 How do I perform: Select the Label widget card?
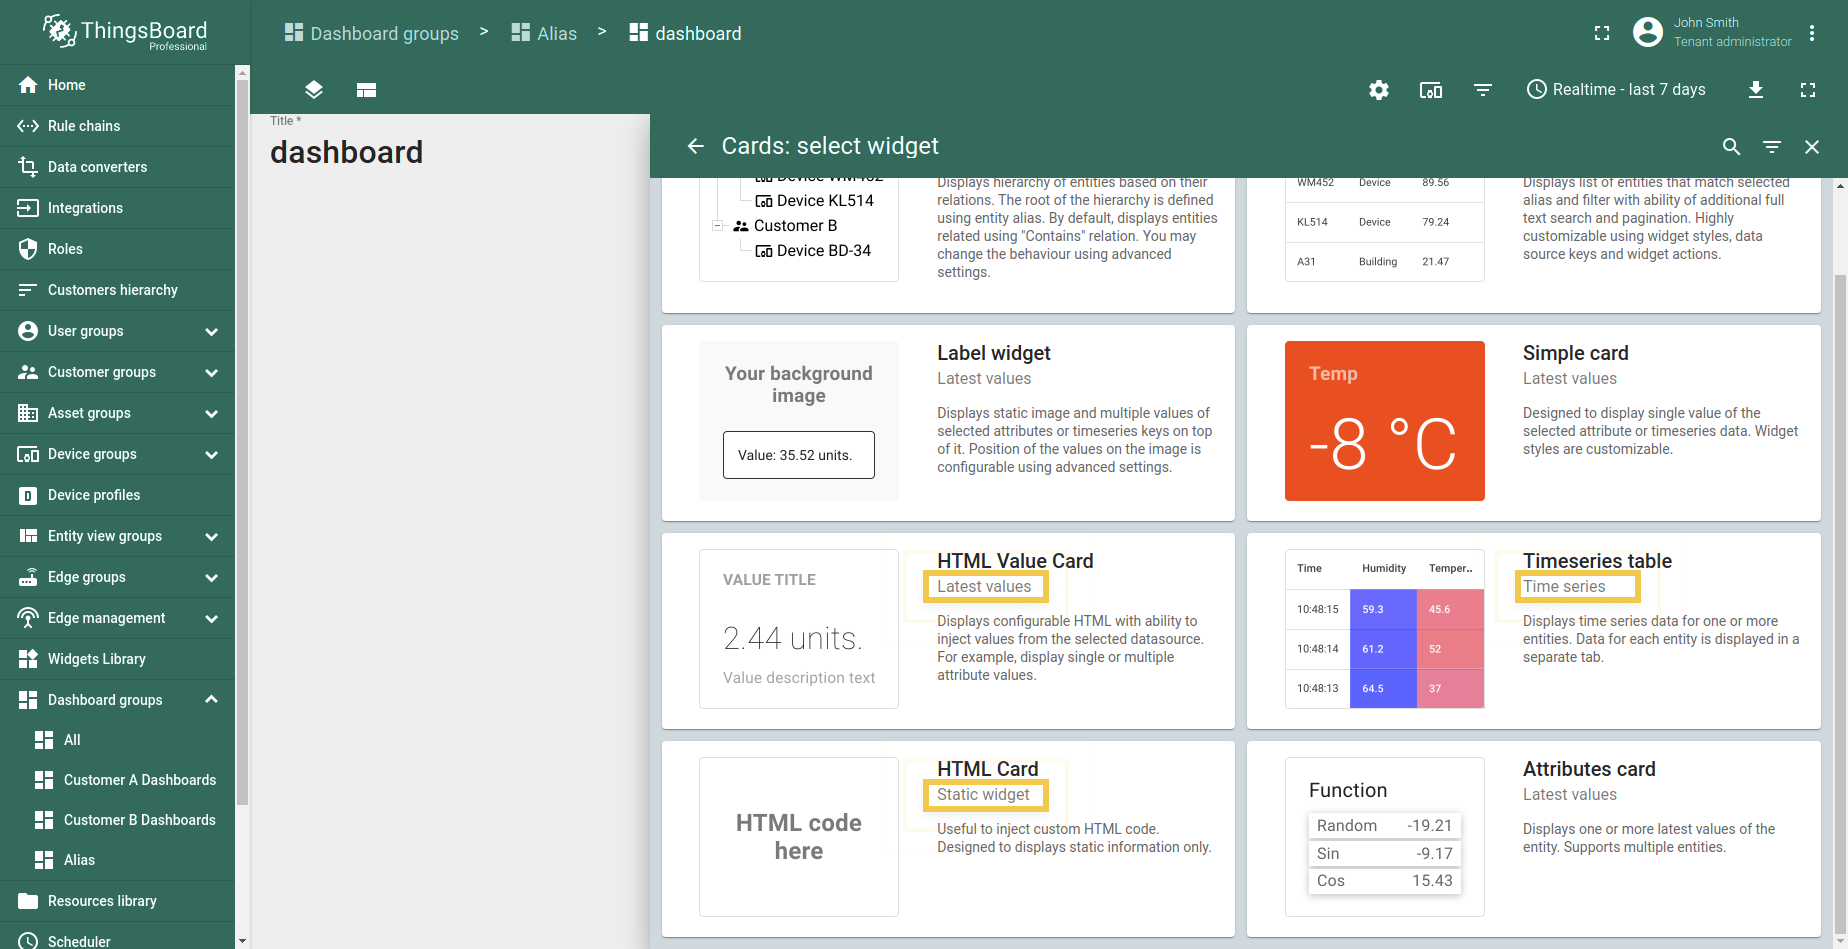[x=948, y=422]
